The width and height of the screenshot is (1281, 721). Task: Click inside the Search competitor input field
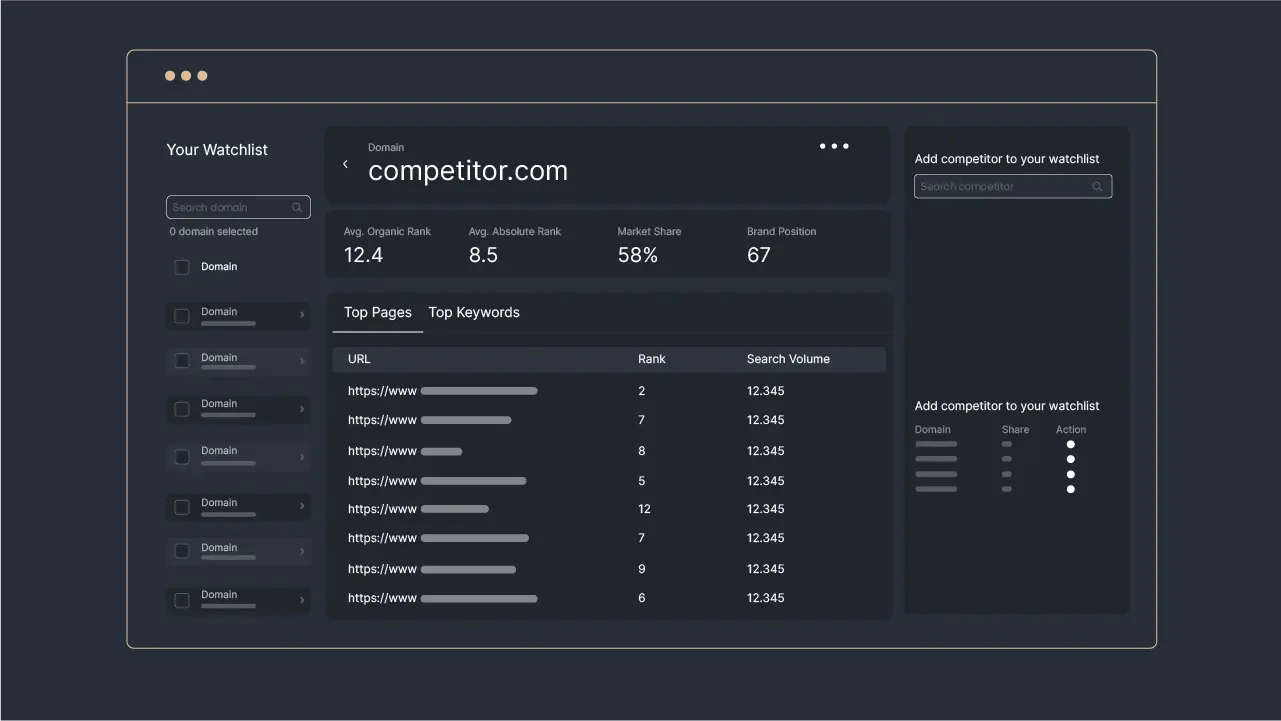click(1000, 186)
